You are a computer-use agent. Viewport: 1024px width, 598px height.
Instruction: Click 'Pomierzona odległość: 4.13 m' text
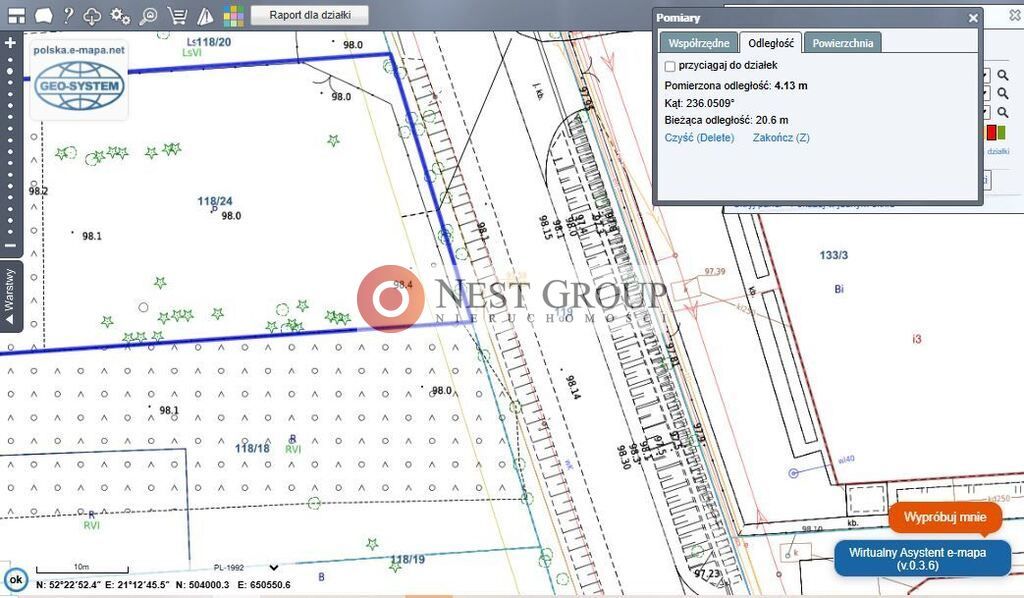coord(736,86)
